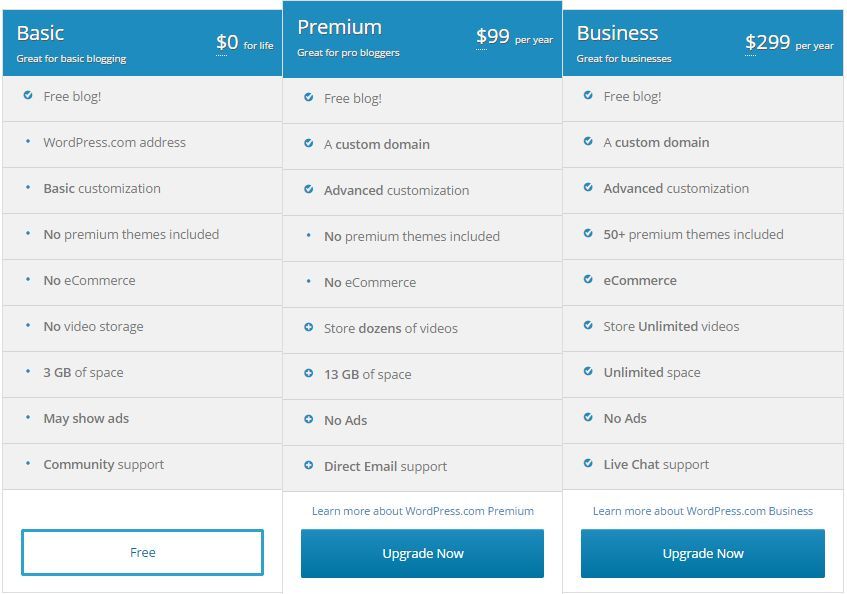This screenshot has height=594, width=847.
Task: Click checkmark icon next to Premium custom domain
Action: click(308, 143)
